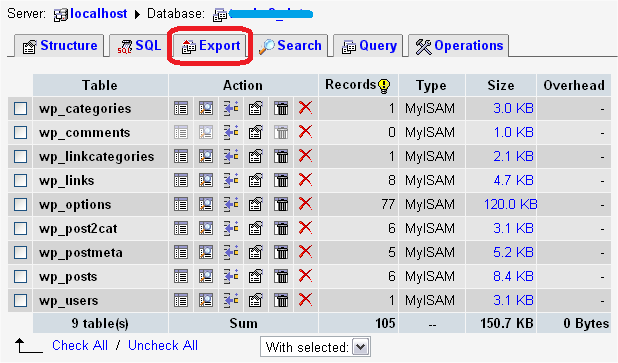Insert a row into wp_links
The height and width of the screenshot is (363, 618).
[231, 180]
